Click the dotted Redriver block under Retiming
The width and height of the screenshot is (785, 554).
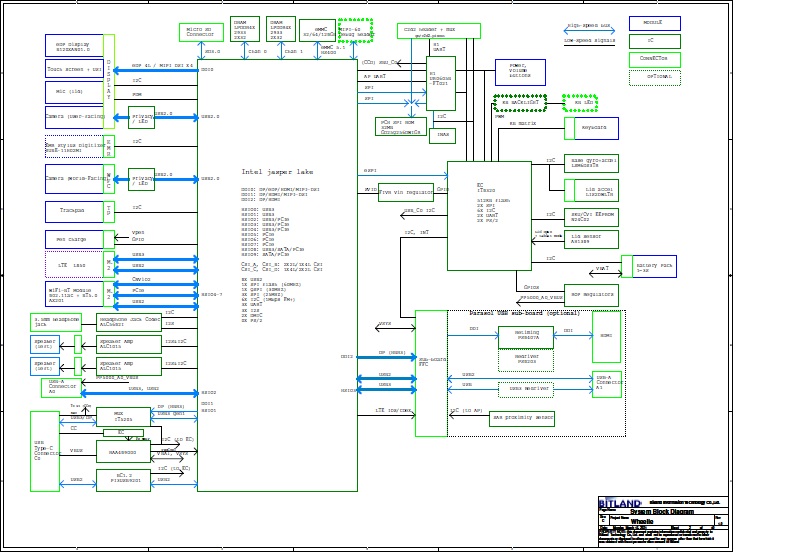[526, 360]
